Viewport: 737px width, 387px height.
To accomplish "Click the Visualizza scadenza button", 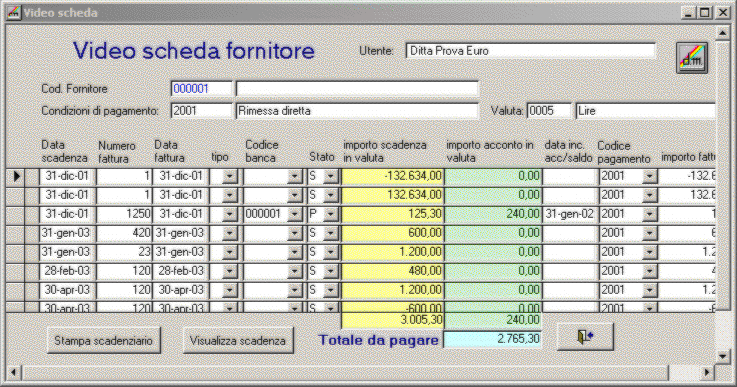I will point(238,340).
